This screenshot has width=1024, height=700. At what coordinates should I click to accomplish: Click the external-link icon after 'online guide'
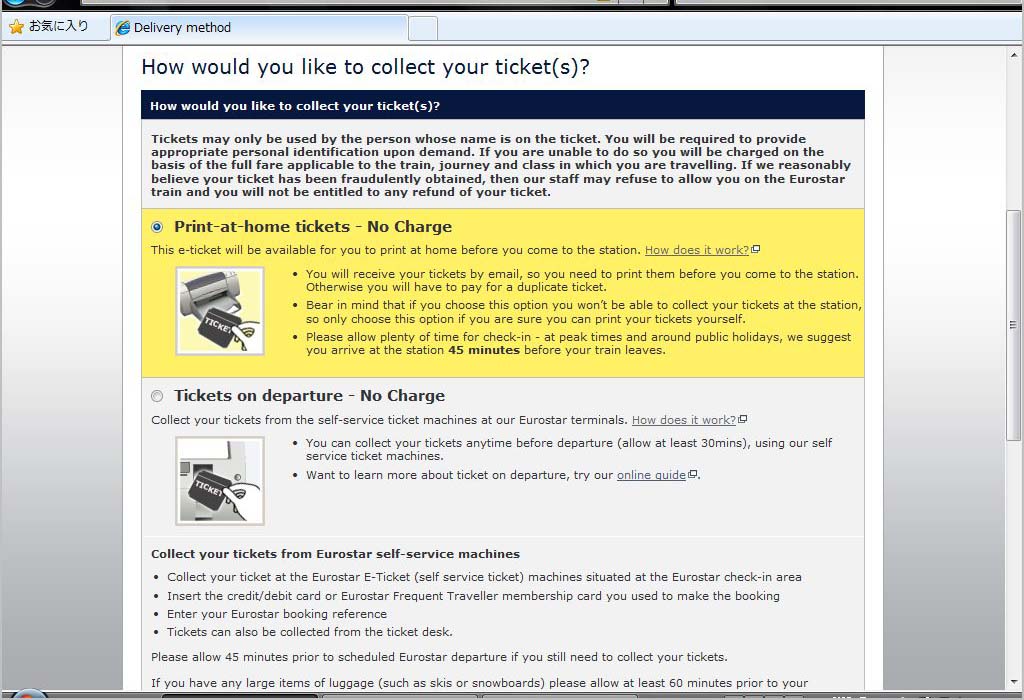coord(693,475)
